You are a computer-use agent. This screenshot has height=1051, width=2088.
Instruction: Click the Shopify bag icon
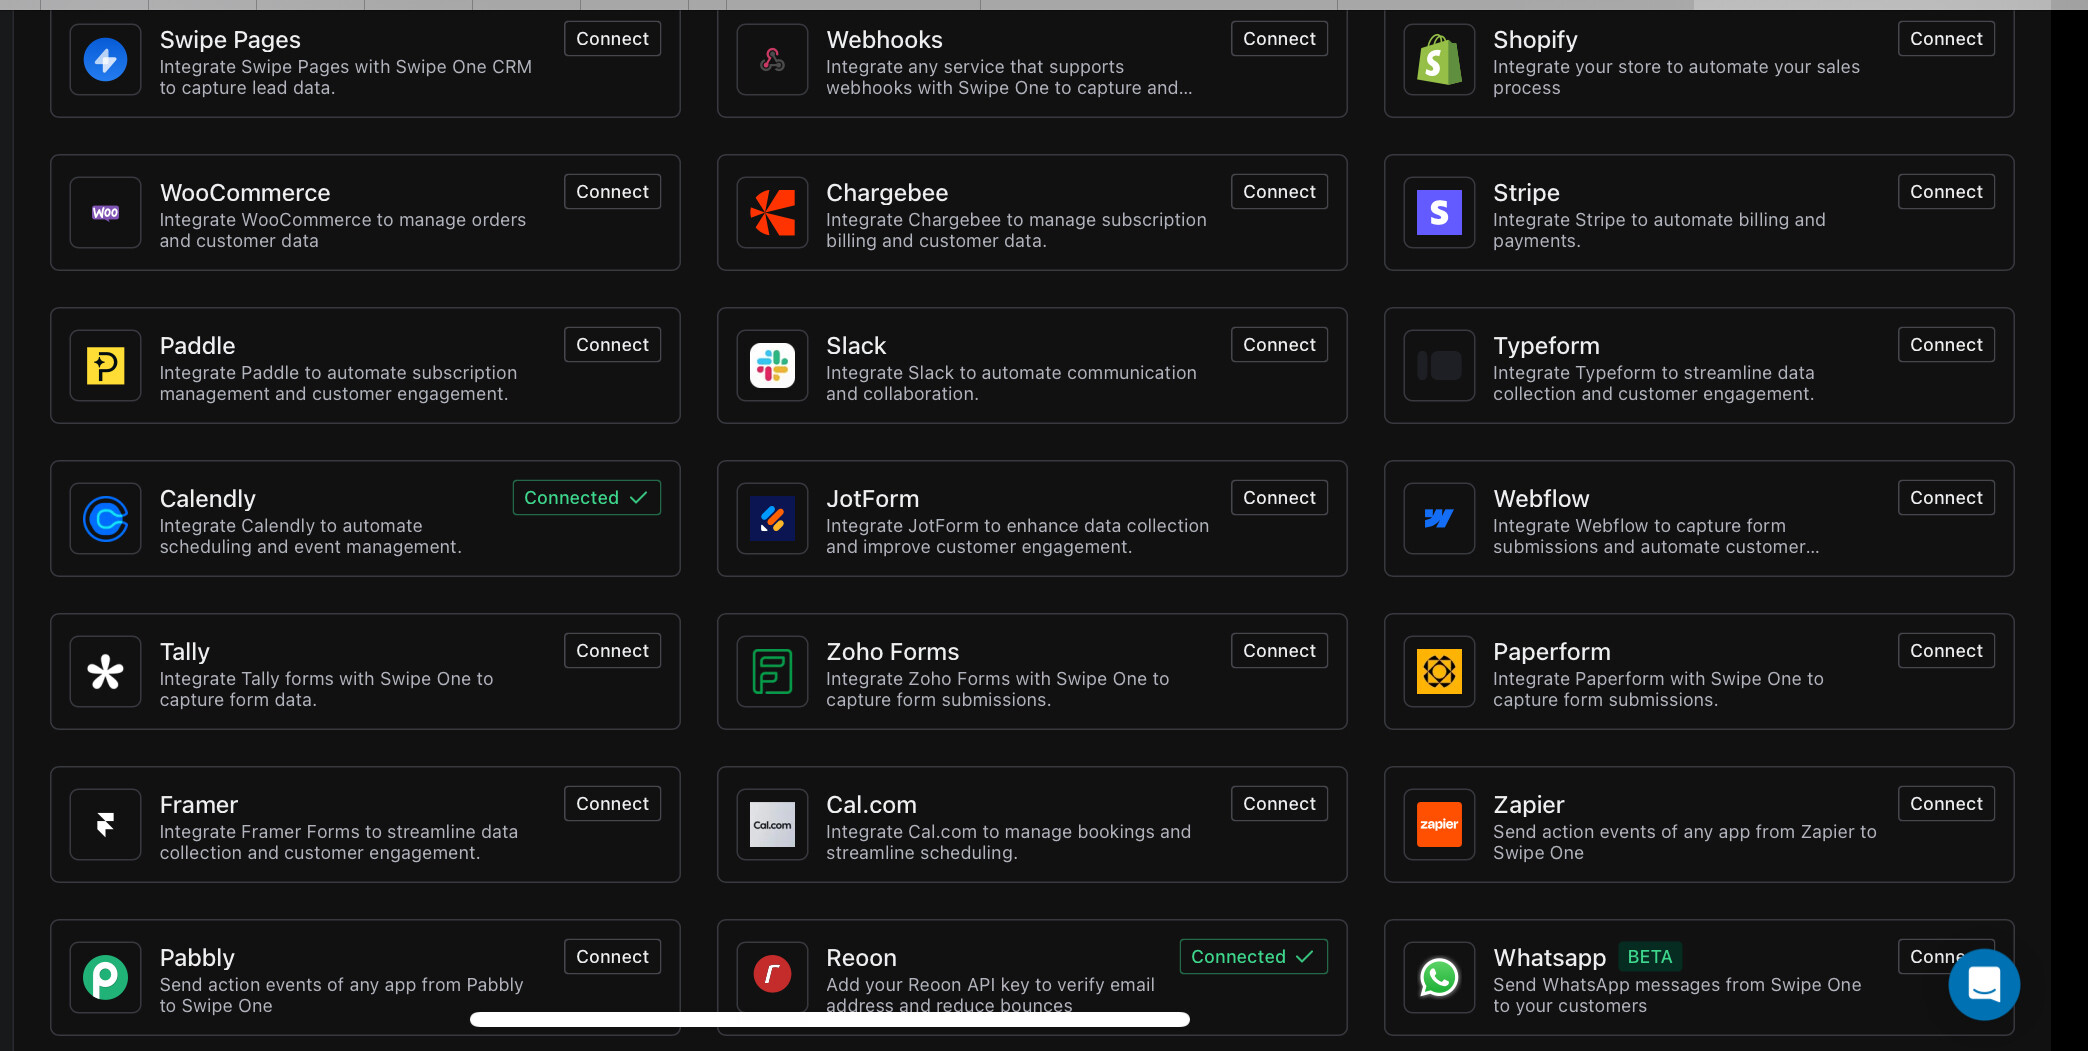[1439, 60]
